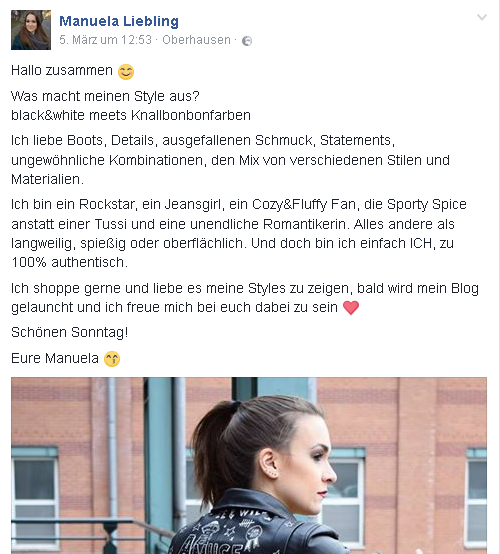
Task: Click the smiling emoji after Hallo zusammen
Action: point(126,72)
